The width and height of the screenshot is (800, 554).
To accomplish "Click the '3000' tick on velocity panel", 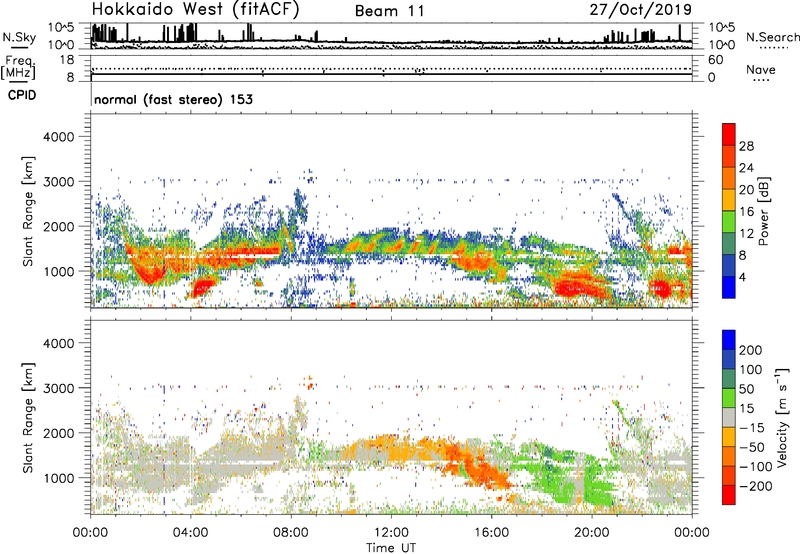I will pos(59,388).
